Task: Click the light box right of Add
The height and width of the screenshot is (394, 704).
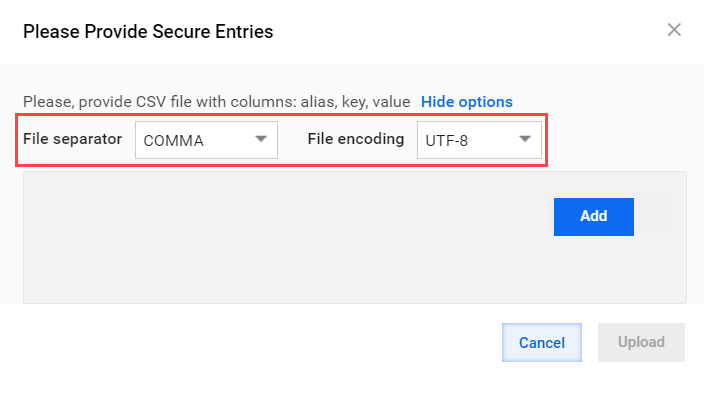Action: click(x=654, y=213)
